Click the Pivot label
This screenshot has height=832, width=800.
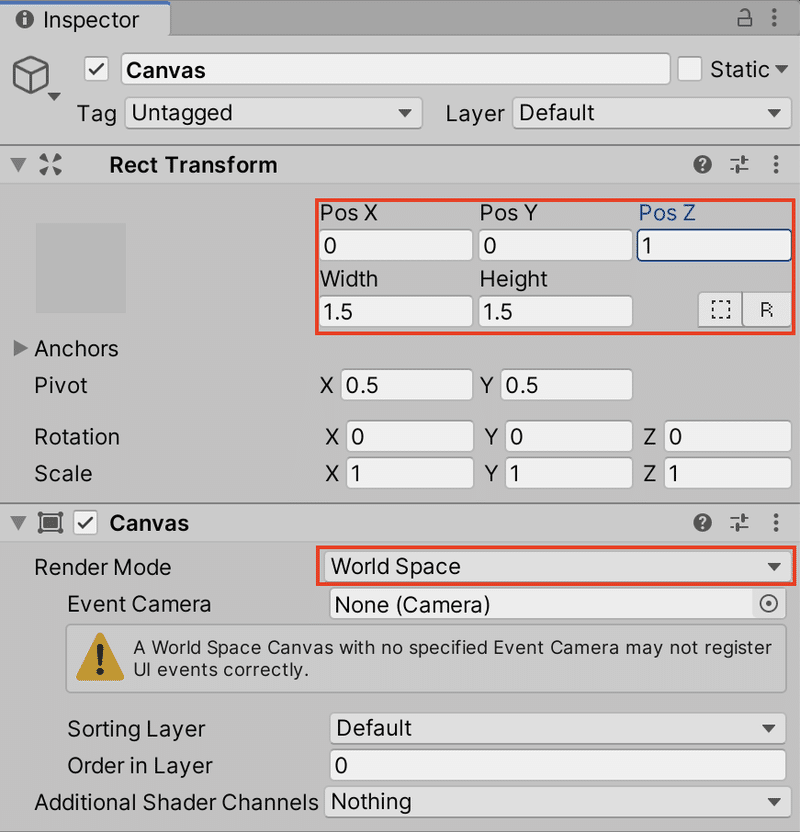tap(61, 385)
